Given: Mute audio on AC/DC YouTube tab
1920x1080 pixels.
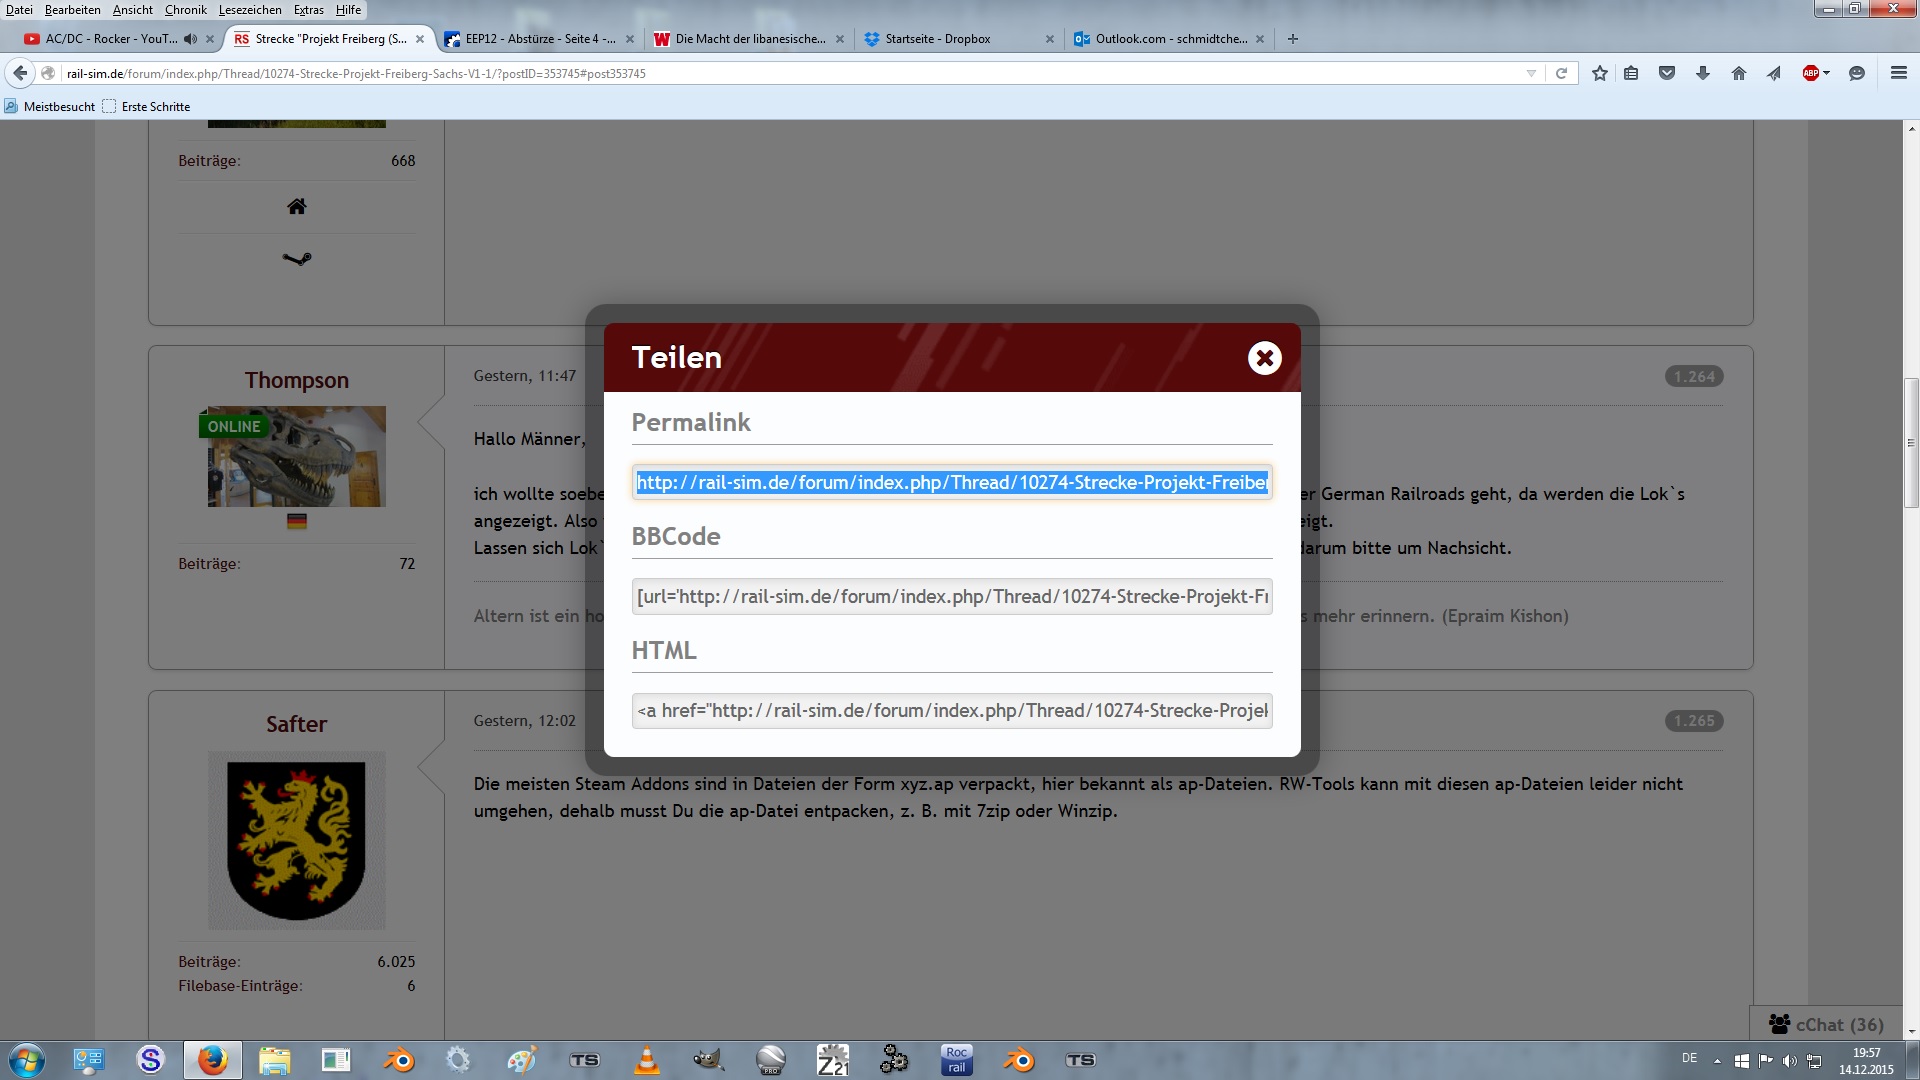Looking at the screenshot, I should (190, 39).
